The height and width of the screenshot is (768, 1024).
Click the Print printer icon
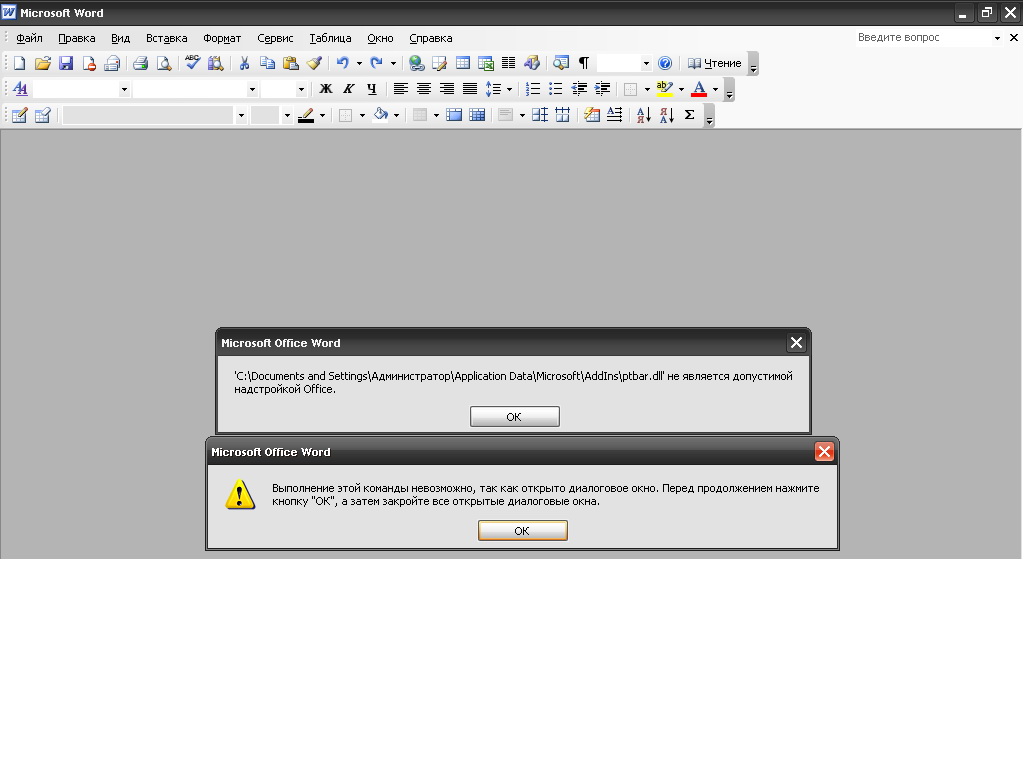(140, 63)
